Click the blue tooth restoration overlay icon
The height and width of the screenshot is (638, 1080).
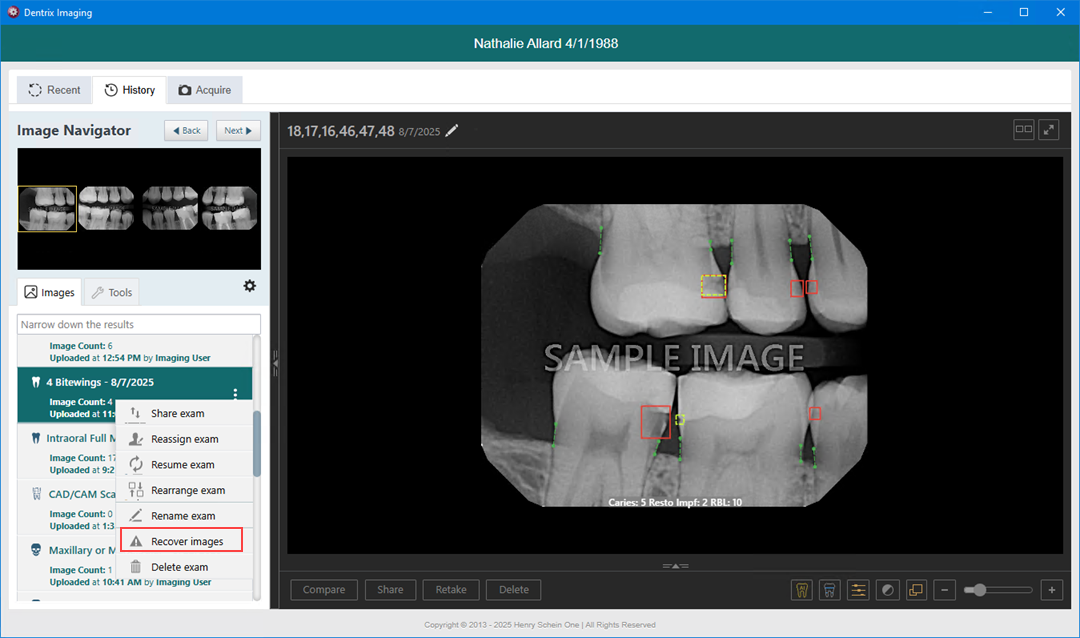point(829,590)
